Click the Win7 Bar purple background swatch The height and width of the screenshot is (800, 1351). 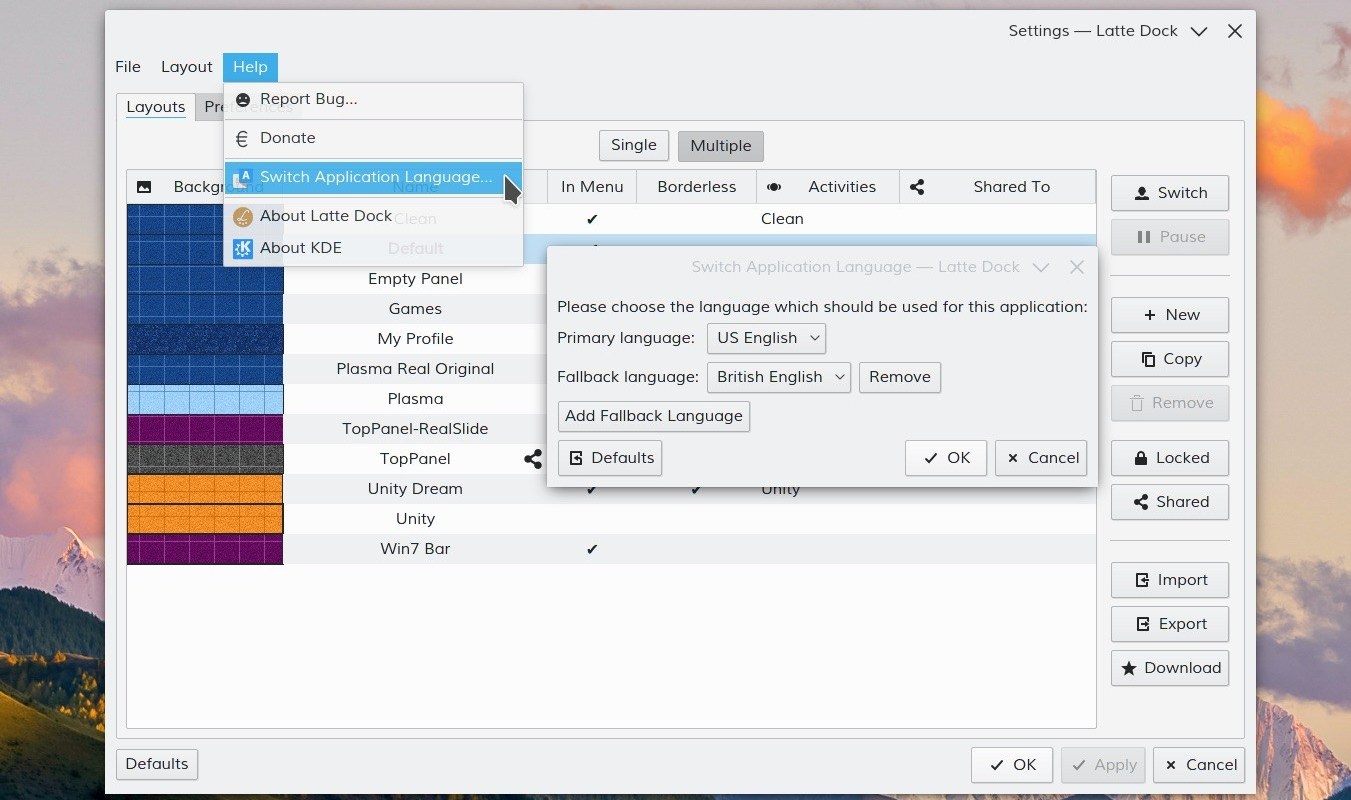point(205,549)
